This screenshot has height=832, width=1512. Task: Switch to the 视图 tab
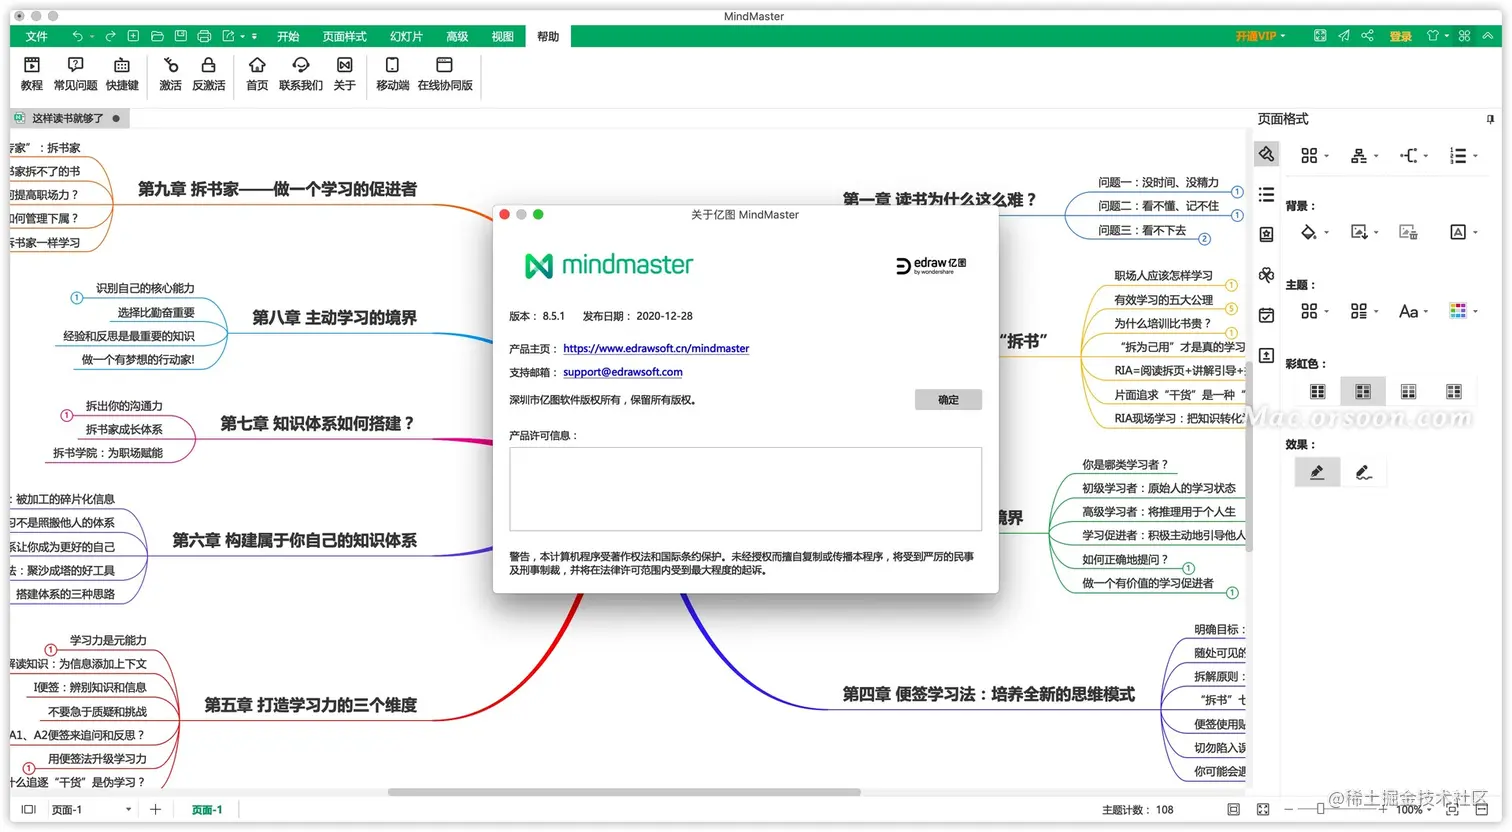click(502, 36)
